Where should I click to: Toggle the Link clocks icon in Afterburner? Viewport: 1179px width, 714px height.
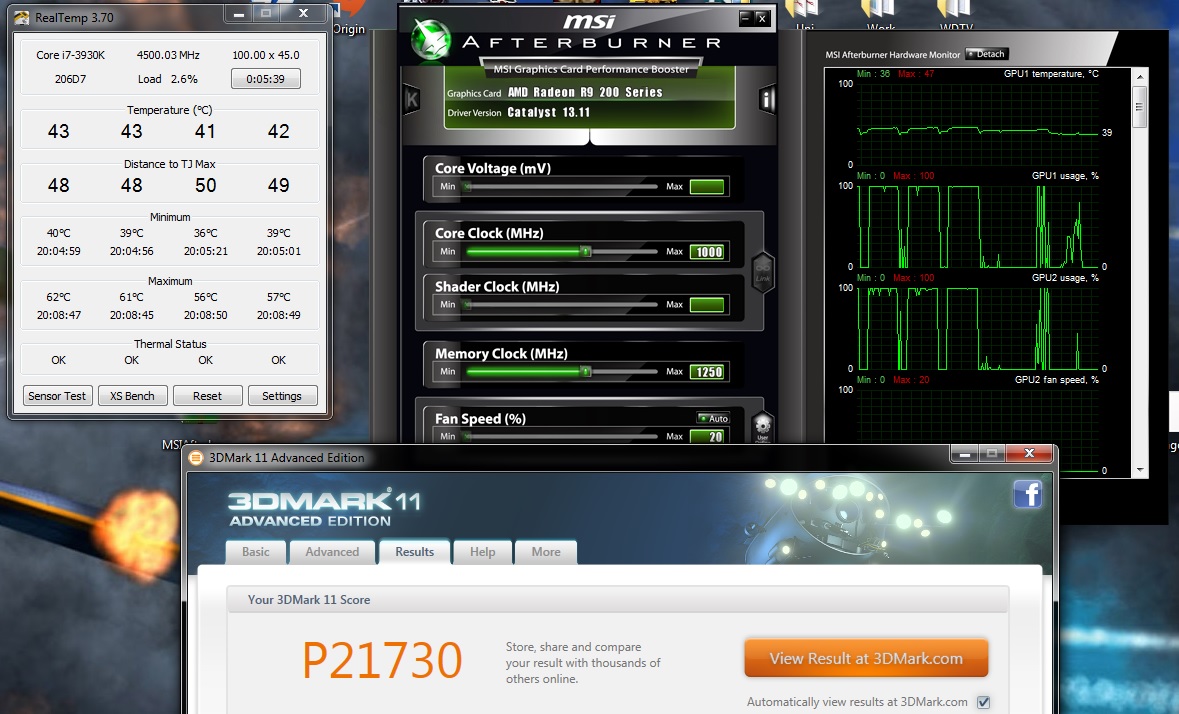point(762,272)
